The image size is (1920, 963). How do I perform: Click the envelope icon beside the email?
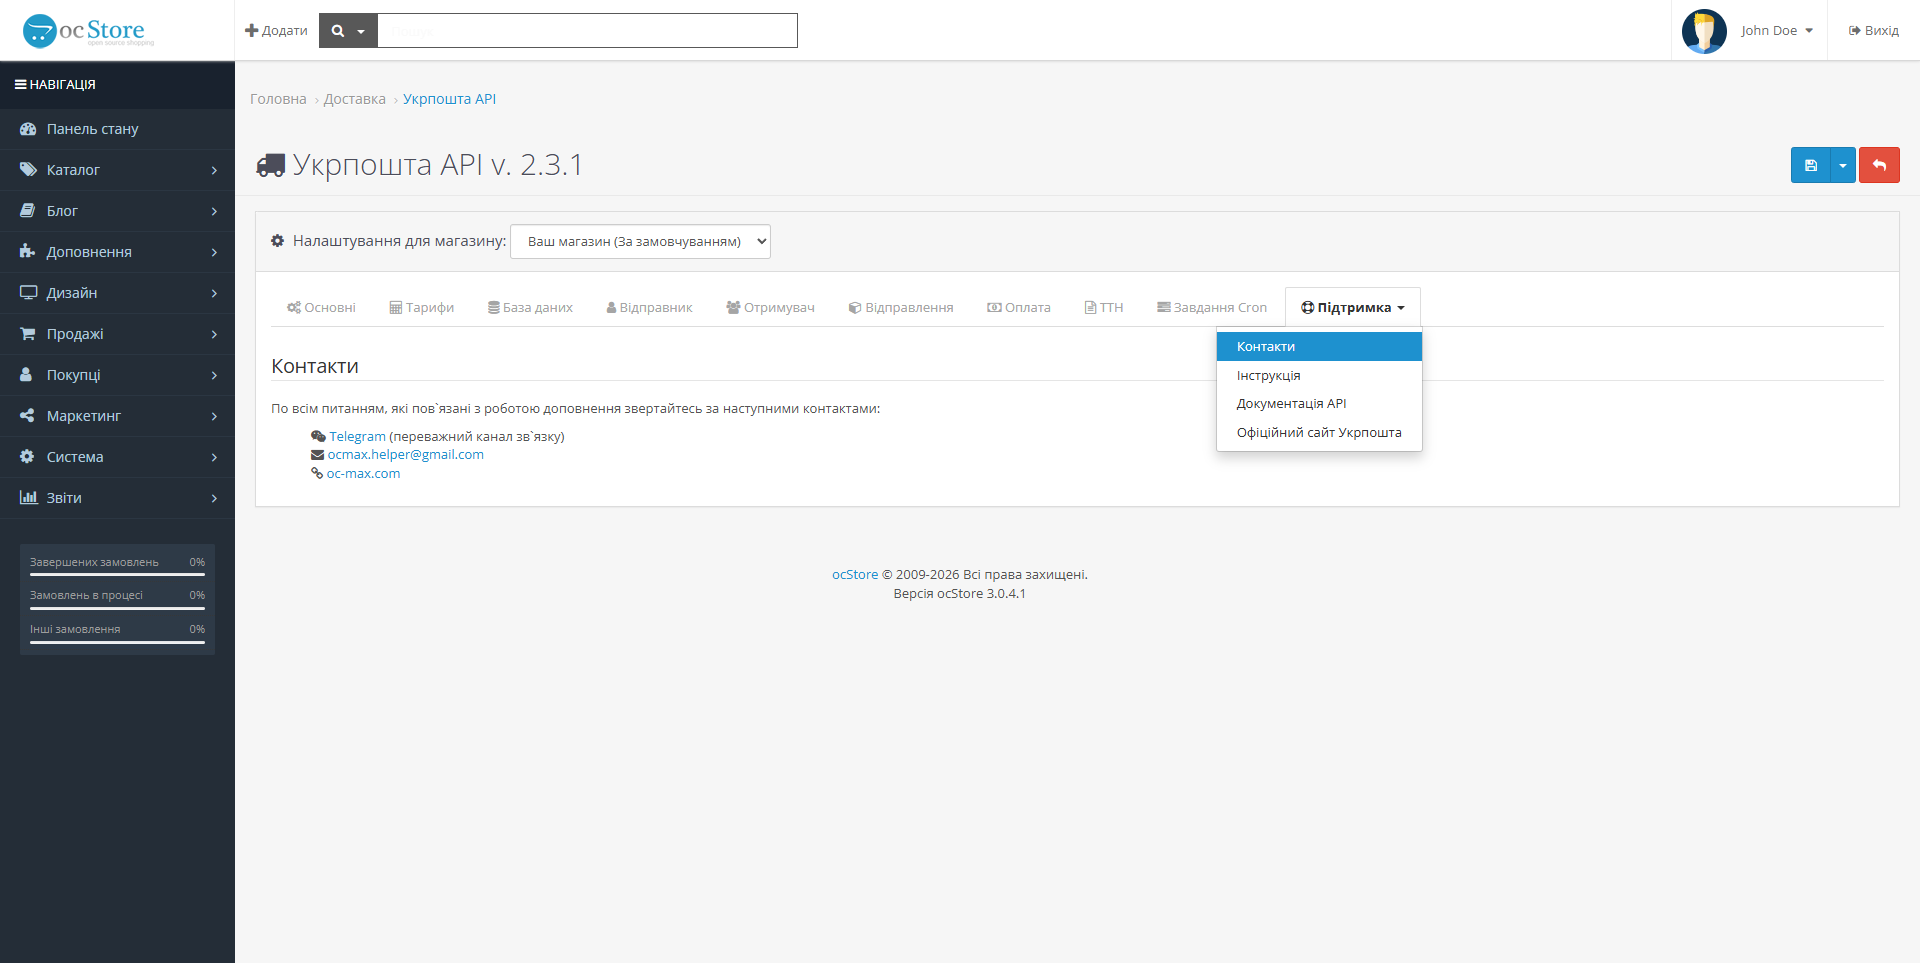[317, 455]
